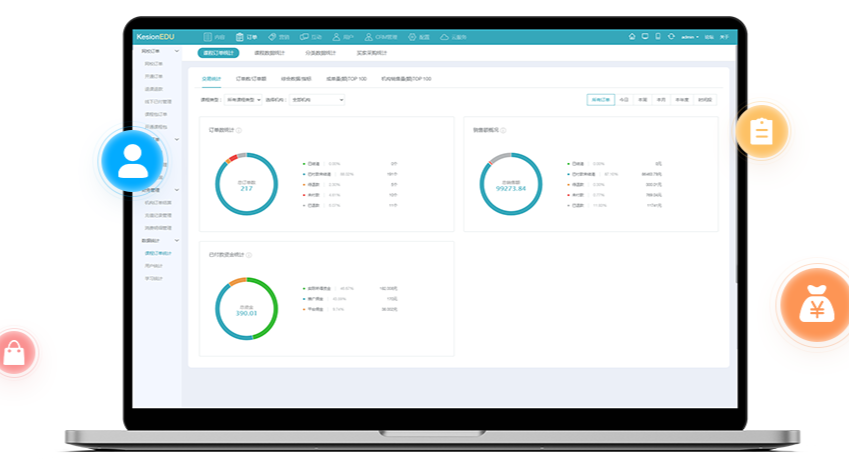Open the admin account dropdown
The height and width of the screenshot is (472, 849).
(x=690, y=36)
